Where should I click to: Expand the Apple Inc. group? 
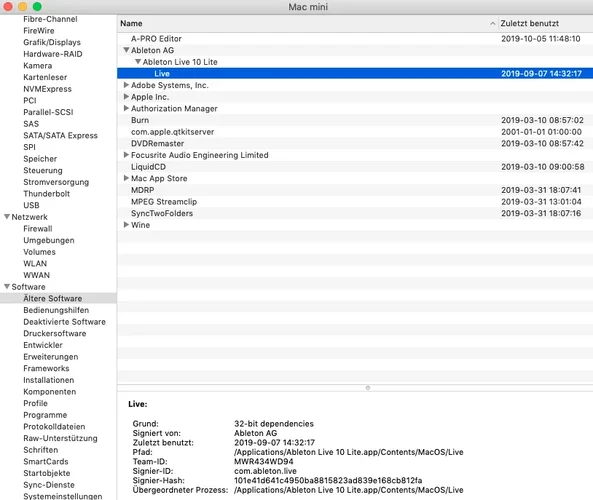[x=126, y=97]
